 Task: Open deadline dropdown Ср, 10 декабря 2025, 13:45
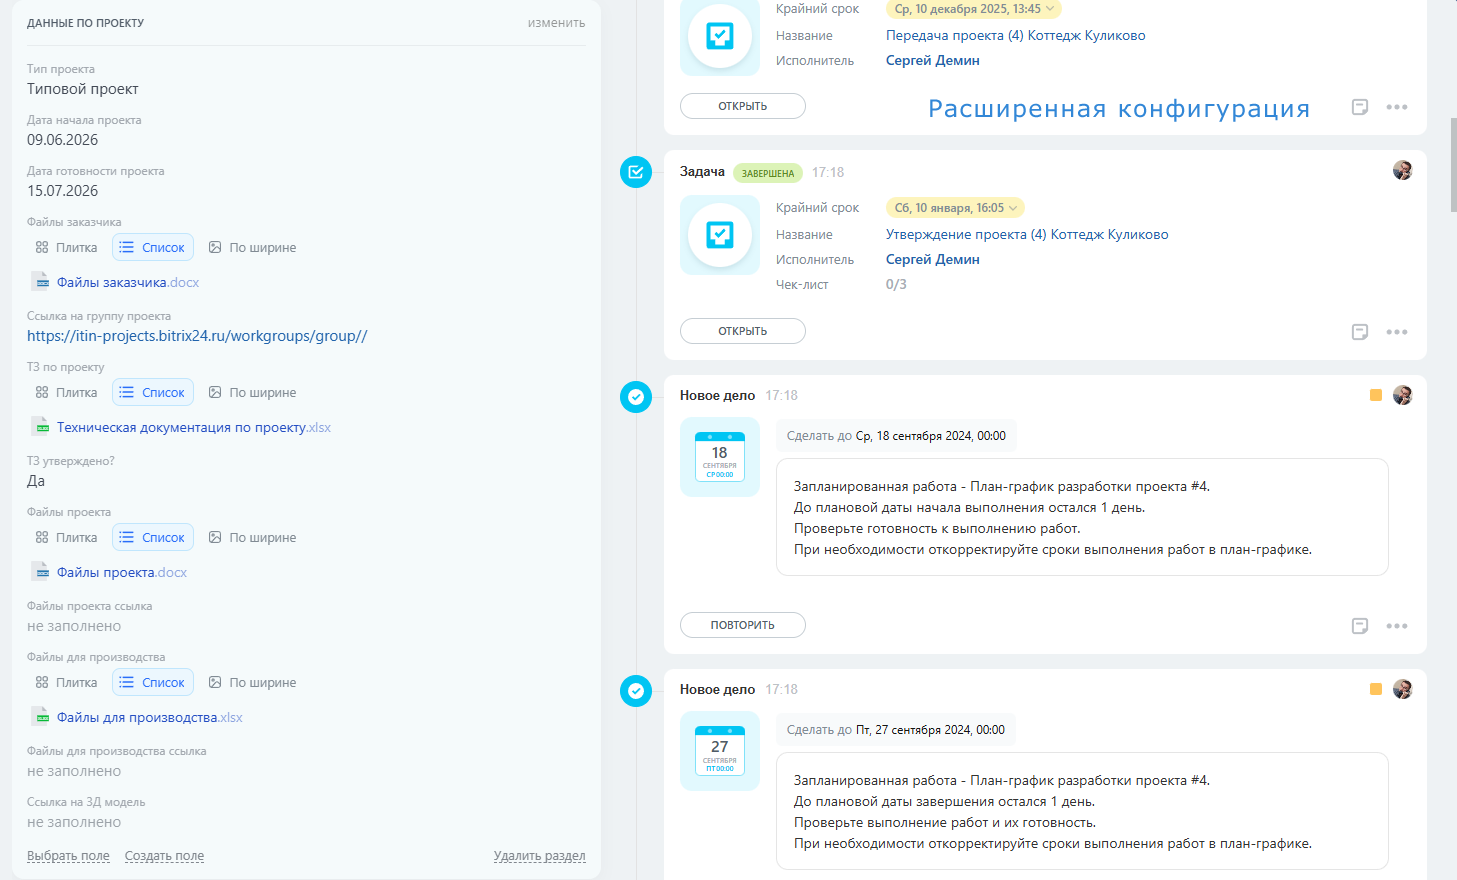[974, 9]
